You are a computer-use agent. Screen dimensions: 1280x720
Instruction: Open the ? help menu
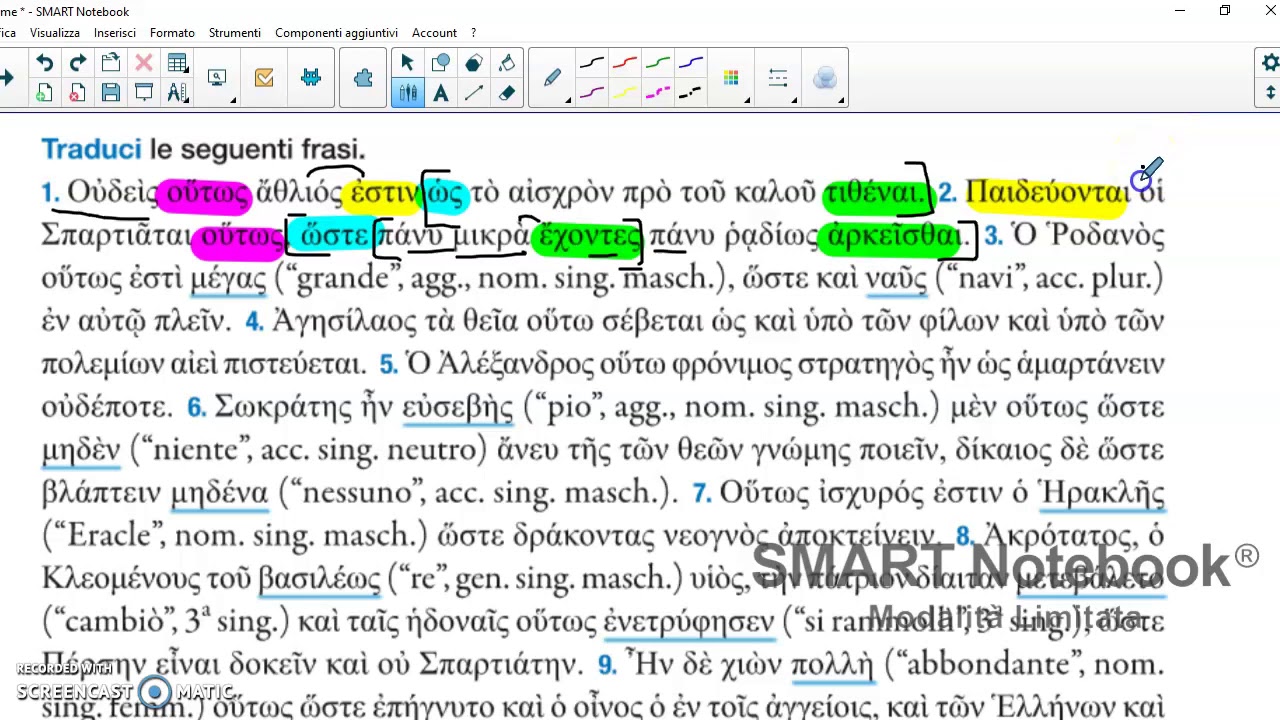473,33
